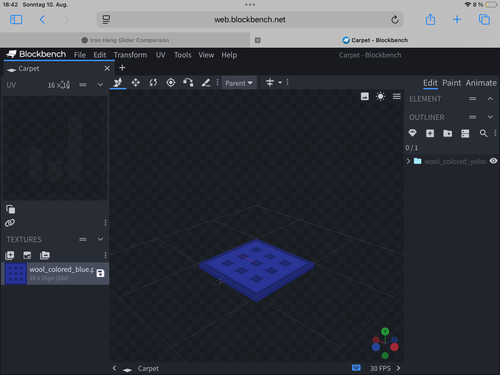500x375 pixels.
Task: Click keyboard icon in status bar
Action: (356, 368)
